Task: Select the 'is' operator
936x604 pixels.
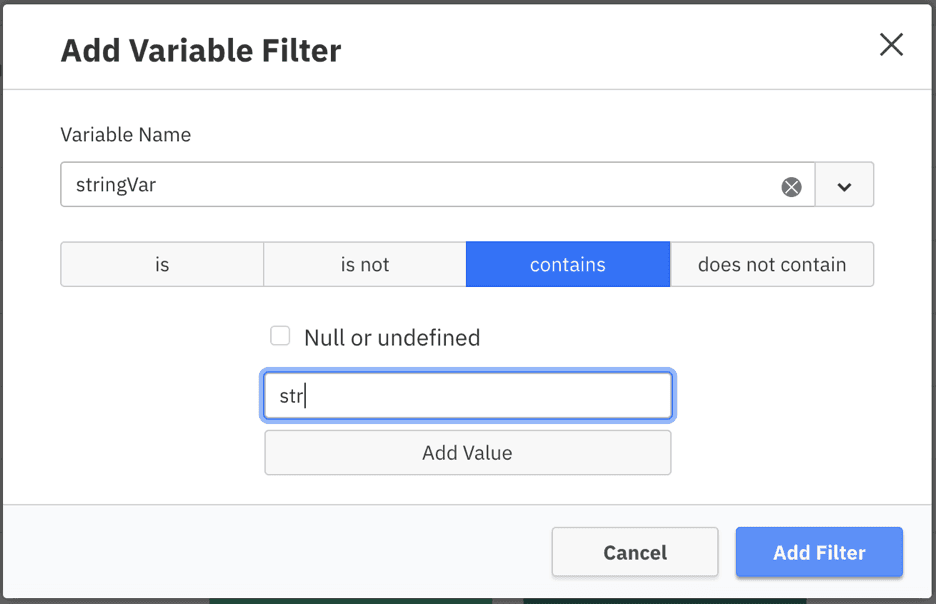Action: pos(162,264)
